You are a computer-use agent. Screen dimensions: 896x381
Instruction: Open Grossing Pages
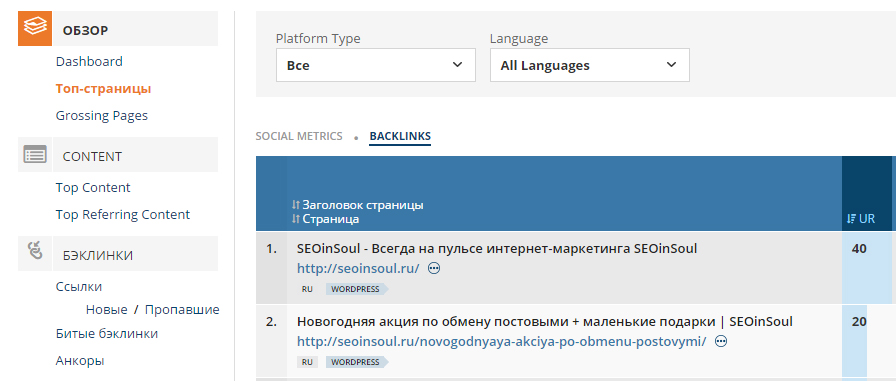102,115
